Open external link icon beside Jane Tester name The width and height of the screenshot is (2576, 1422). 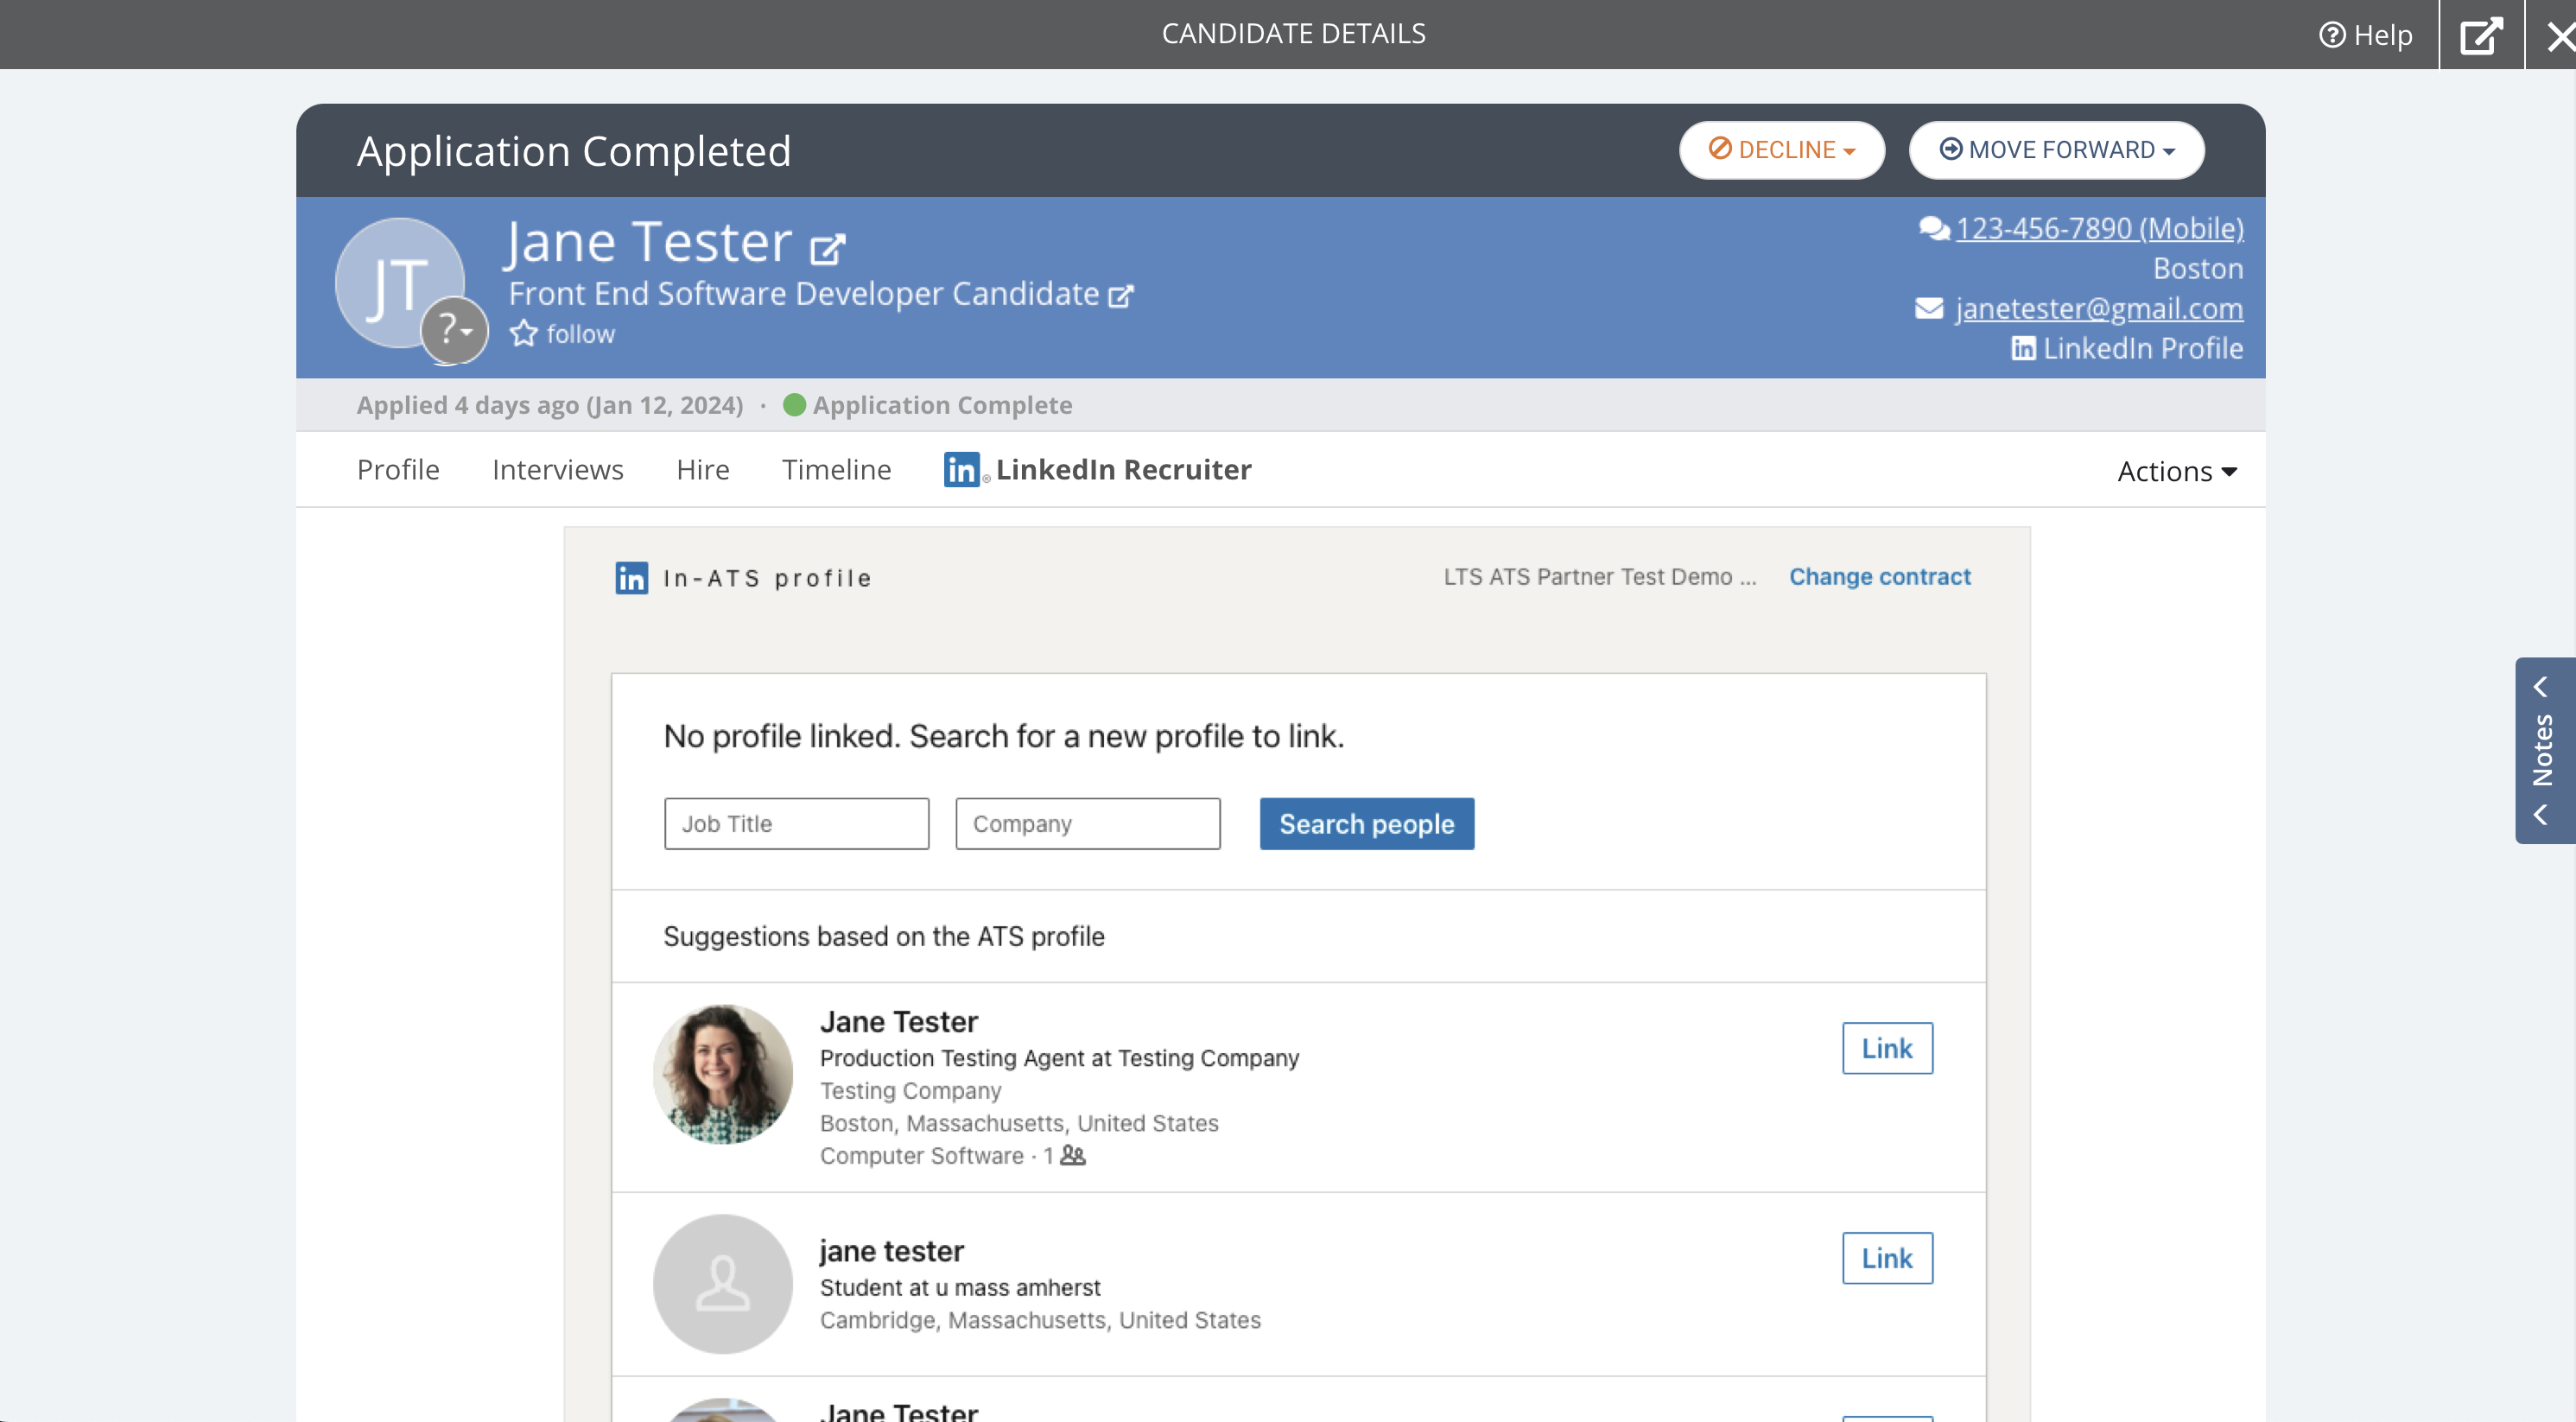[827, 248]
